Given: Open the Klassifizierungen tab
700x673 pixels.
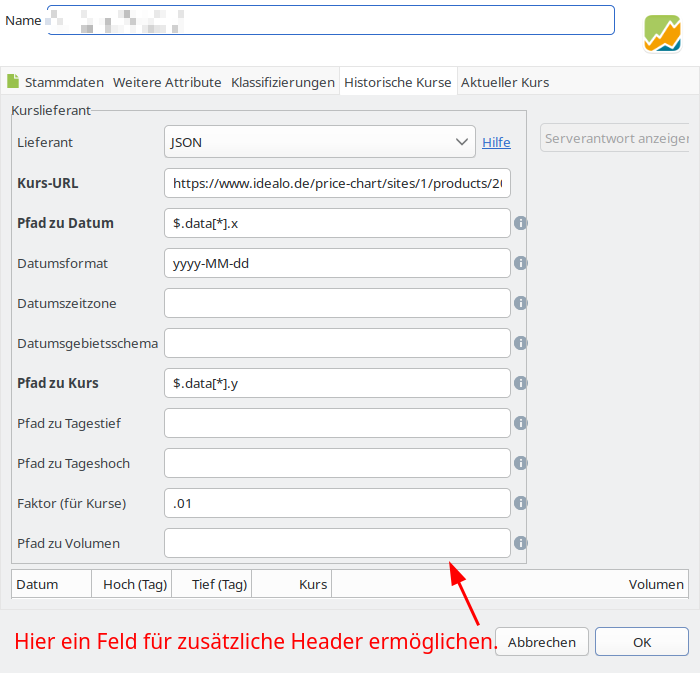Looking at the screenshot, I should 282,82.
